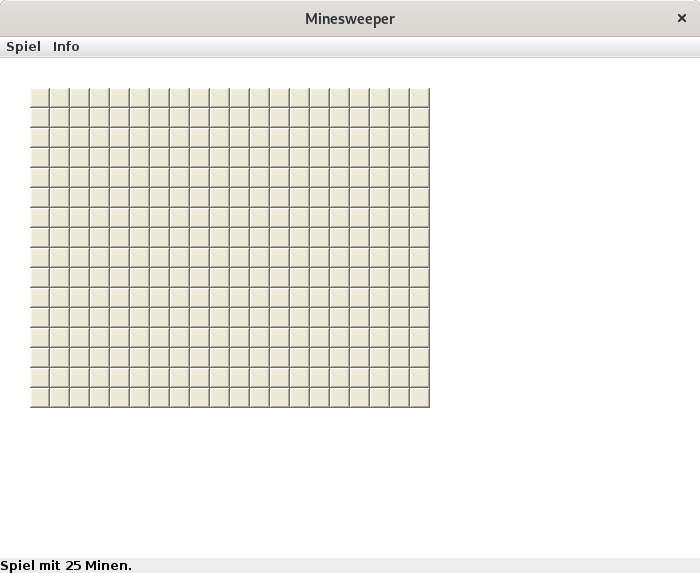Reveal the cell in row 5, column 5
The width and height of the screenshot is (700, 573).
(120, 178)
